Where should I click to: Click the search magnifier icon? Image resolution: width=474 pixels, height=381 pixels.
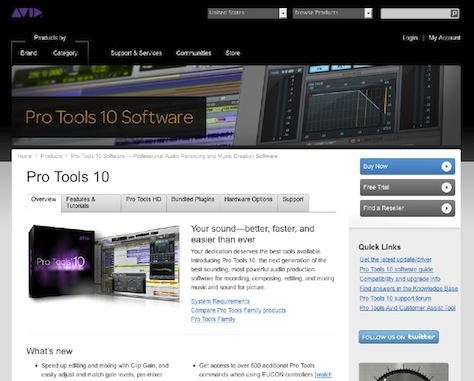tap(454, 13)
